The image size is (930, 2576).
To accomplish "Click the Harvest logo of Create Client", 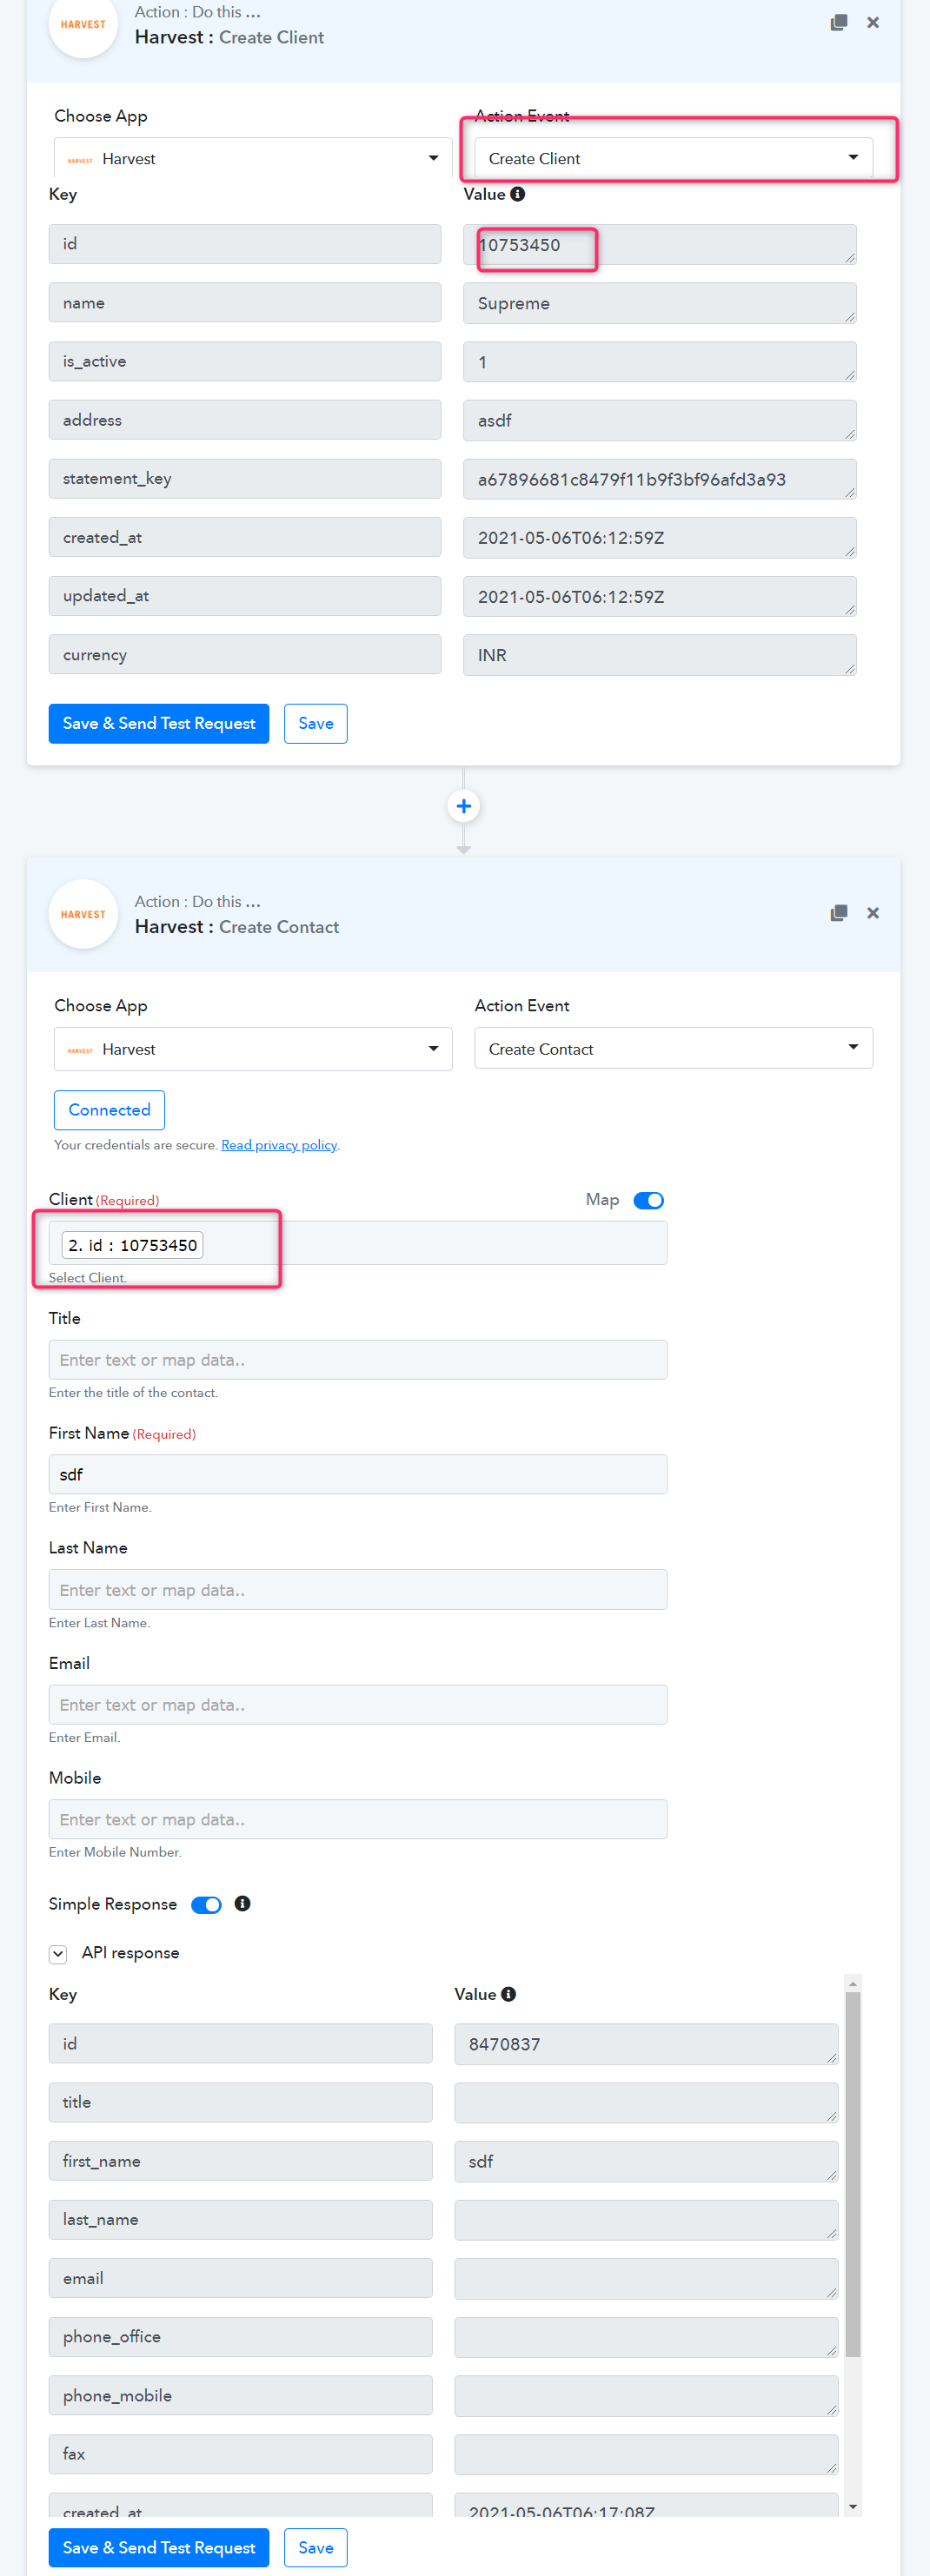I will click(83, 24).
